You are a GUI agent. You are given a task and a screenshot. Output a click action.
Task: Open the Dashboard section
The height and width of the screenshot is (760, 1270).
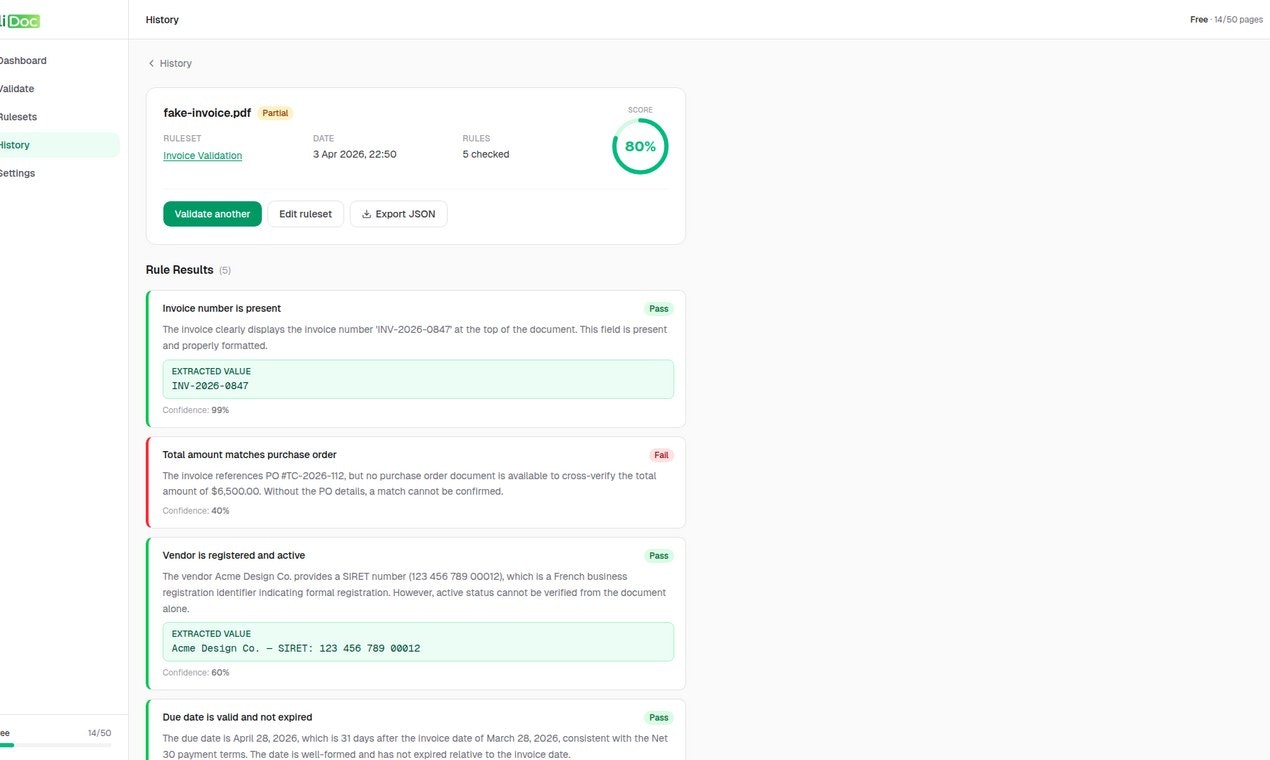(24, 60)
